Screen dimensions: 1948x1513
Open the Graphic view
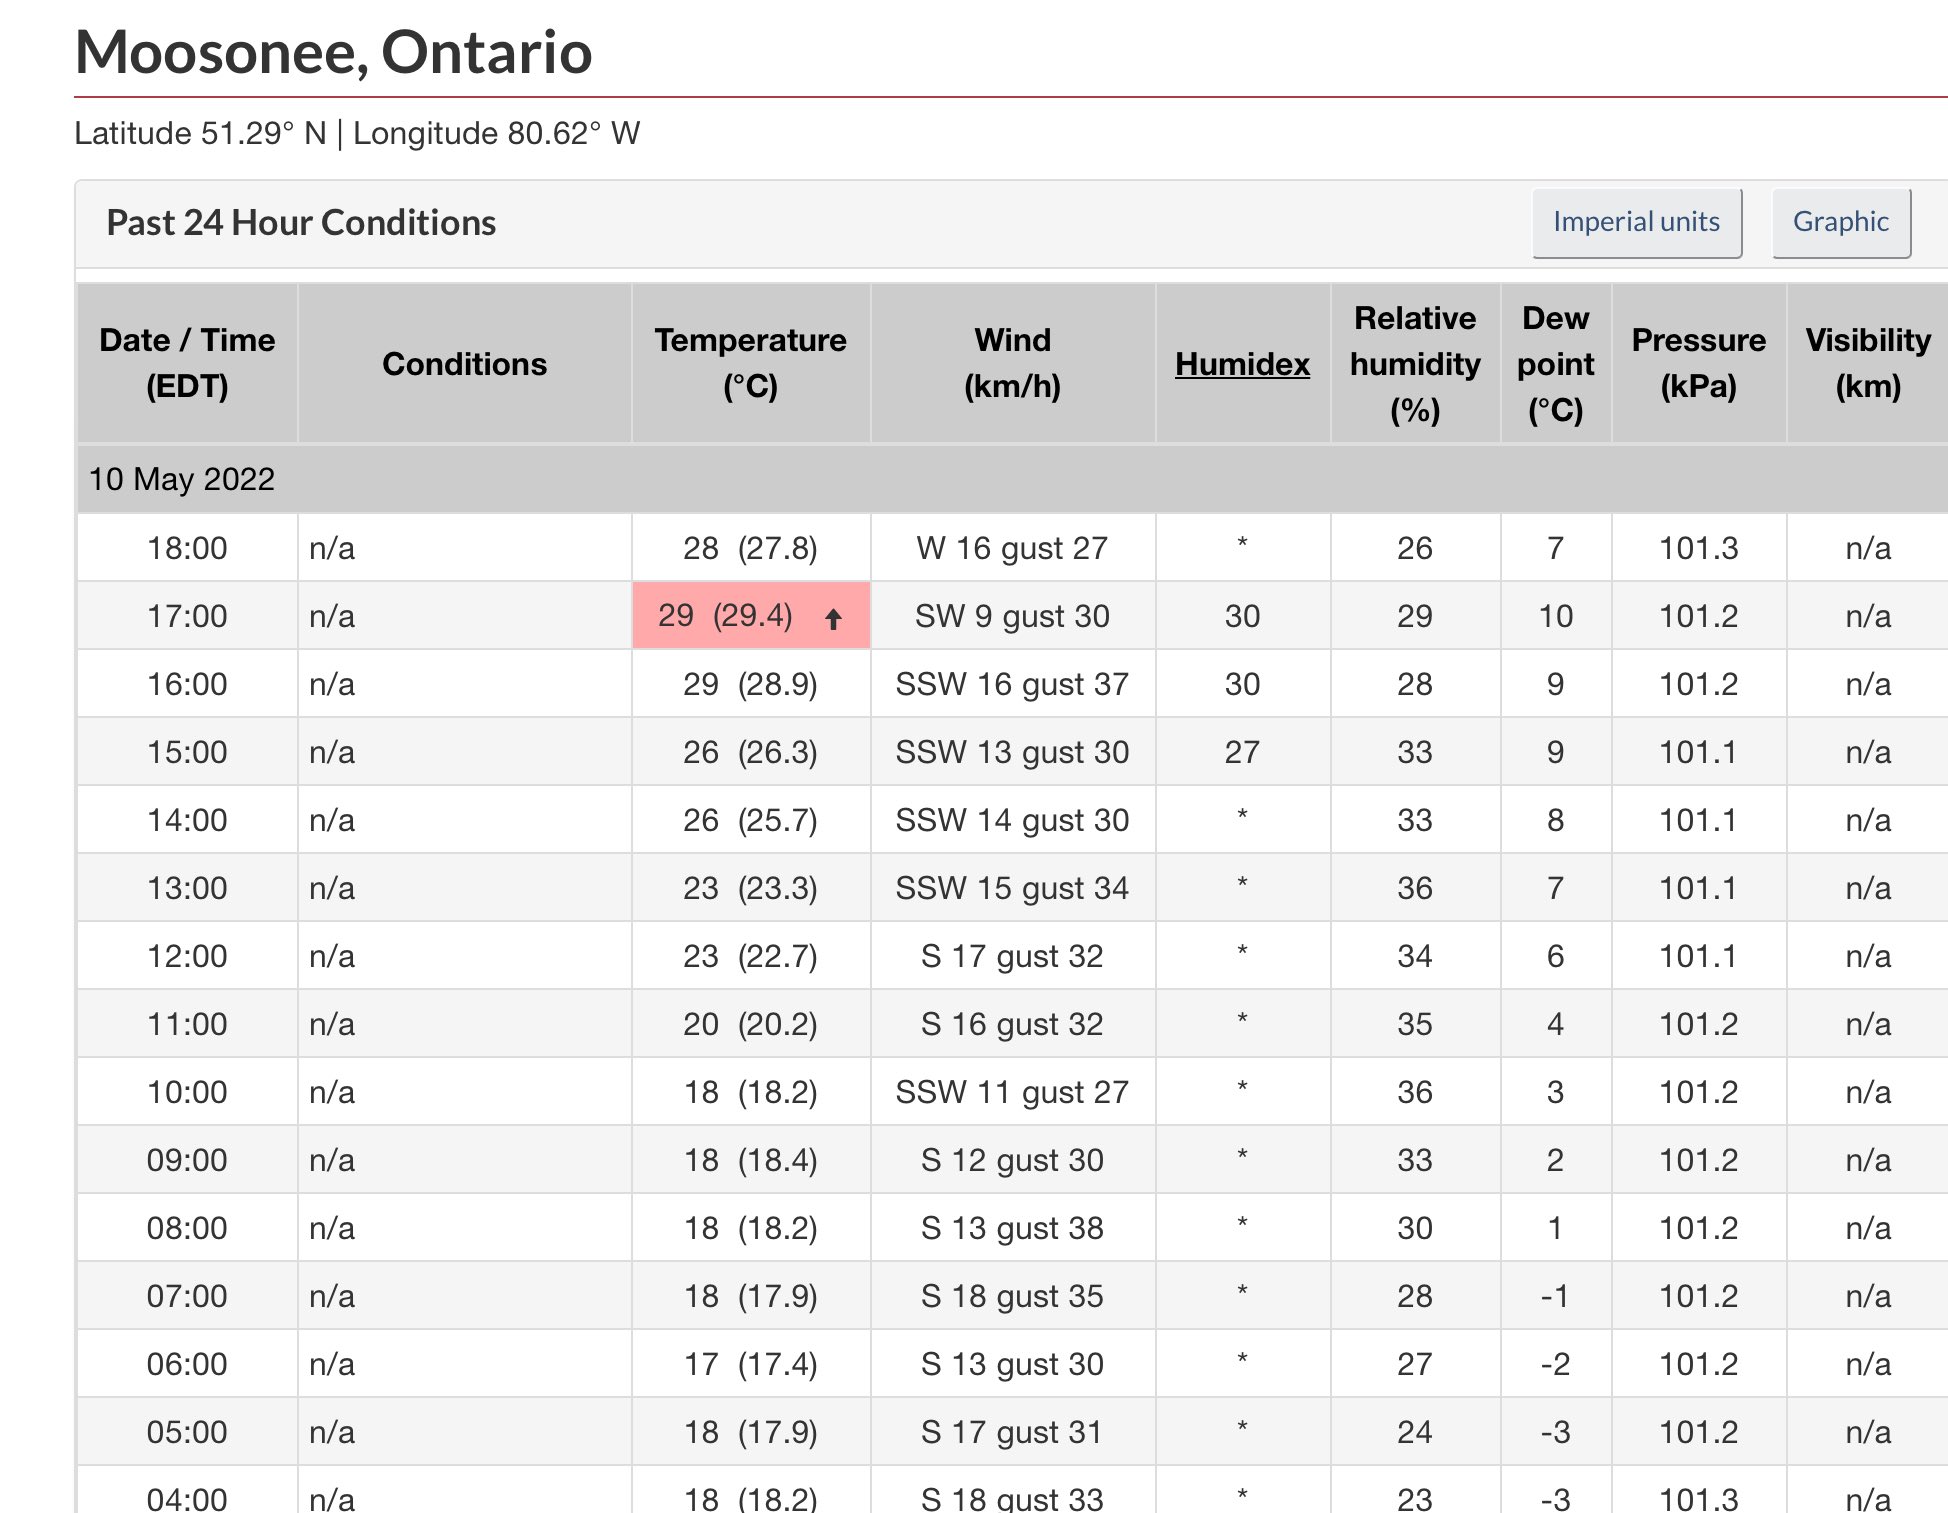click(1841, 221)
